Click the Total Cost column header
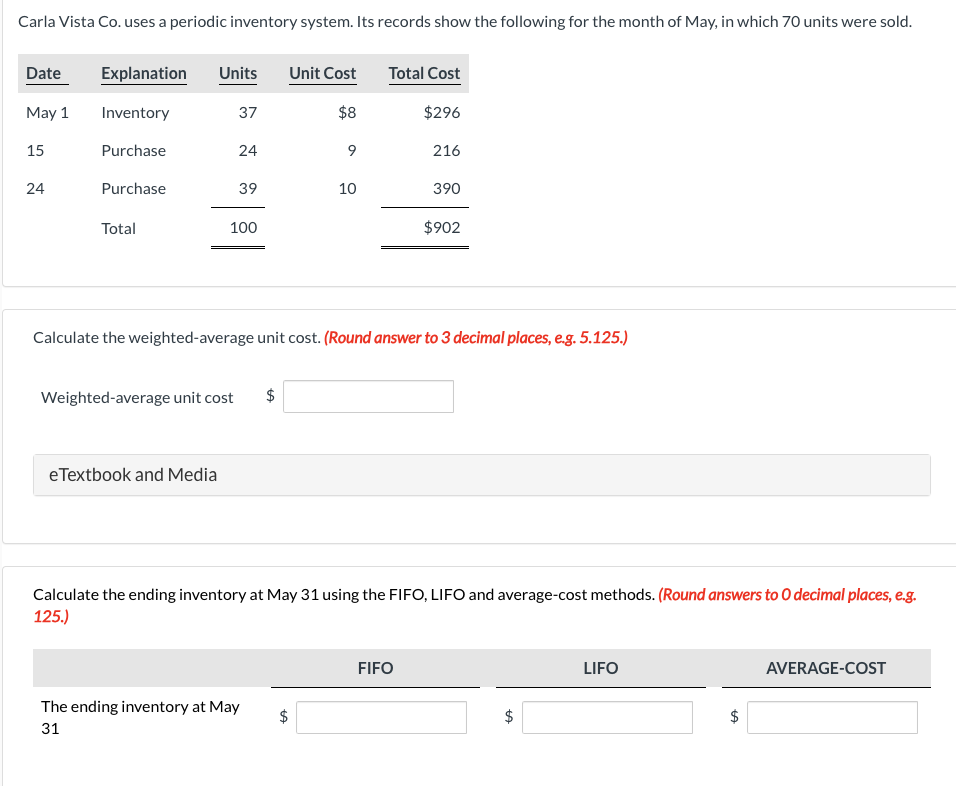 424,73
